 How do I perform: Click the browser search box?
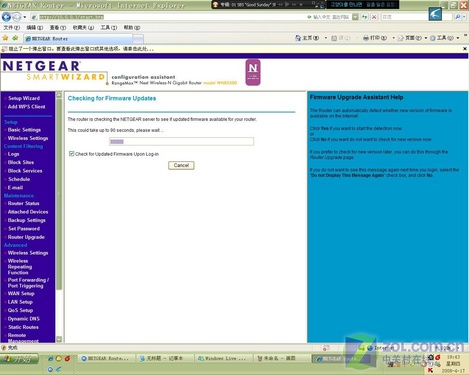click(405, 17)
